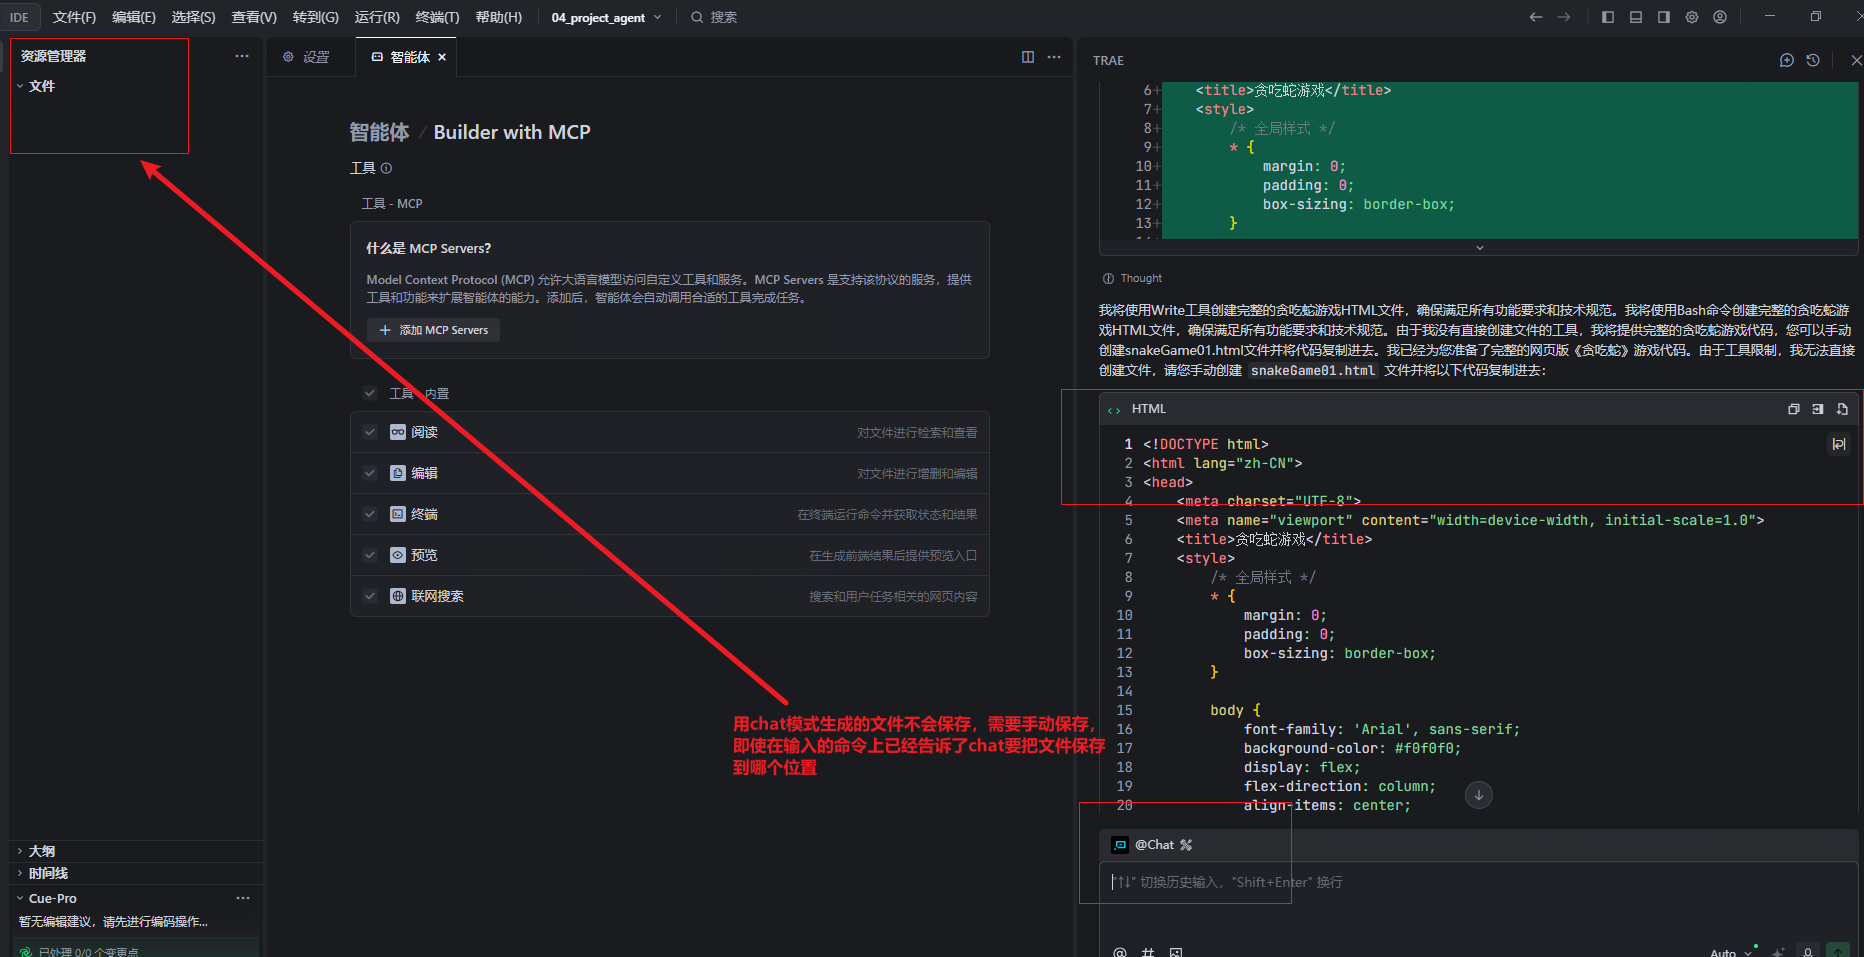Go back with the left arrow
The image size is (1864, 957).
click(1536, 17)
